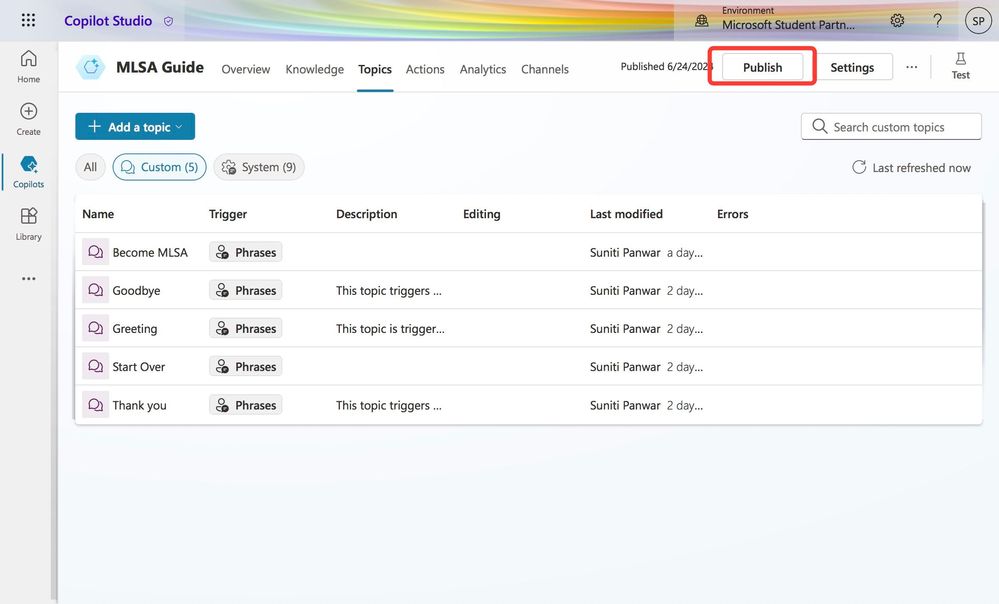Open Create in the sidebar
999x604 pixels.
(x=28, y=119)
